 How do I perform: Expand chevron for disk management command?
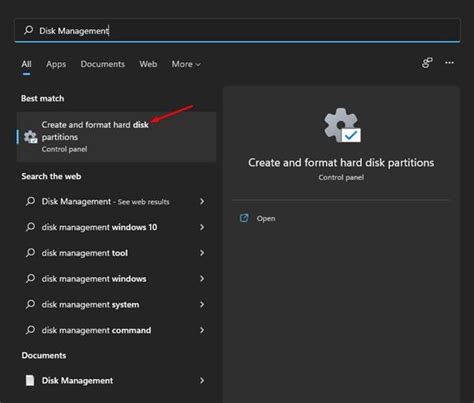pos(202,330)
